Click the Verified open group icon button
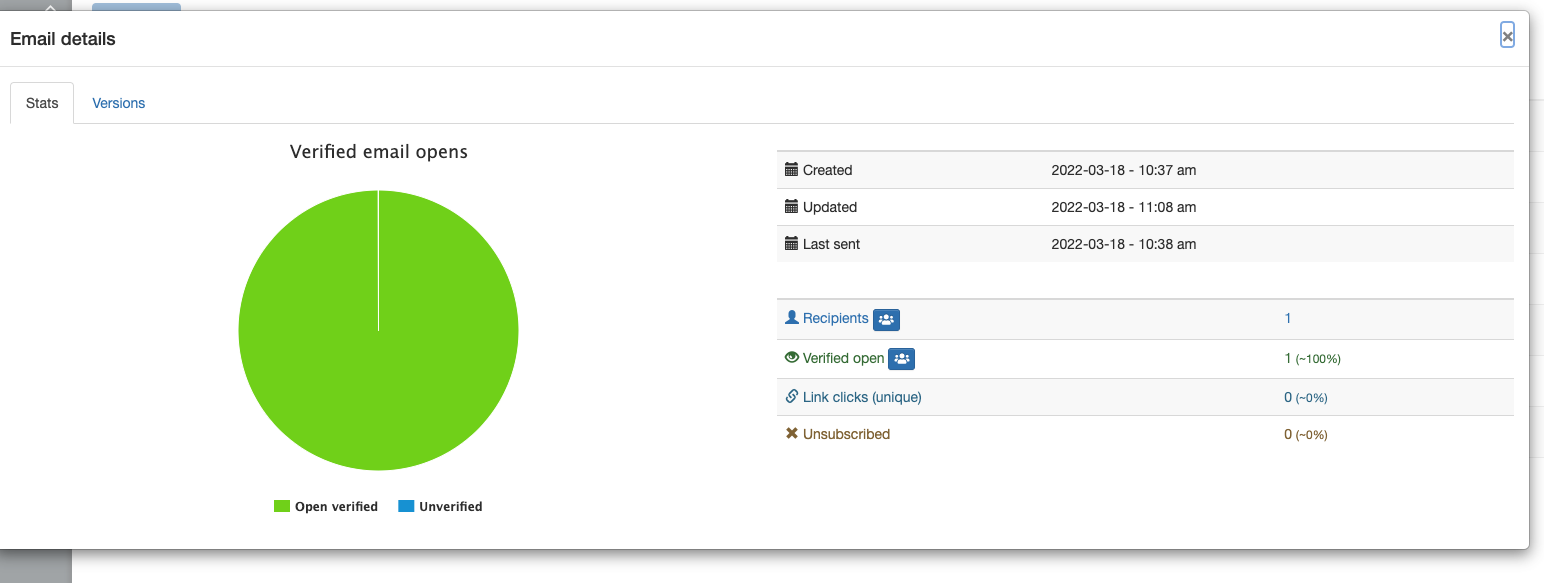The width and height of the screenshot is (1544, 583). pyautogui.click(x=901, y=358)
